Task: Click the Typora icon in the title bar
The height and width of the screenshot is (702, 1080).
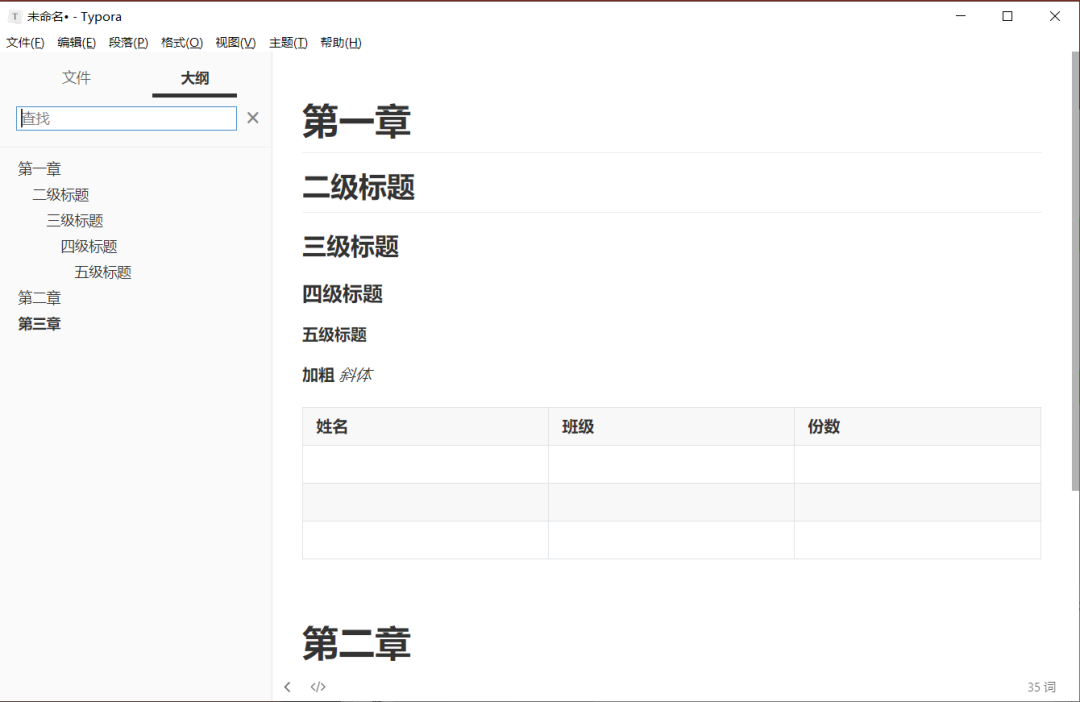Action: (14, 15)
